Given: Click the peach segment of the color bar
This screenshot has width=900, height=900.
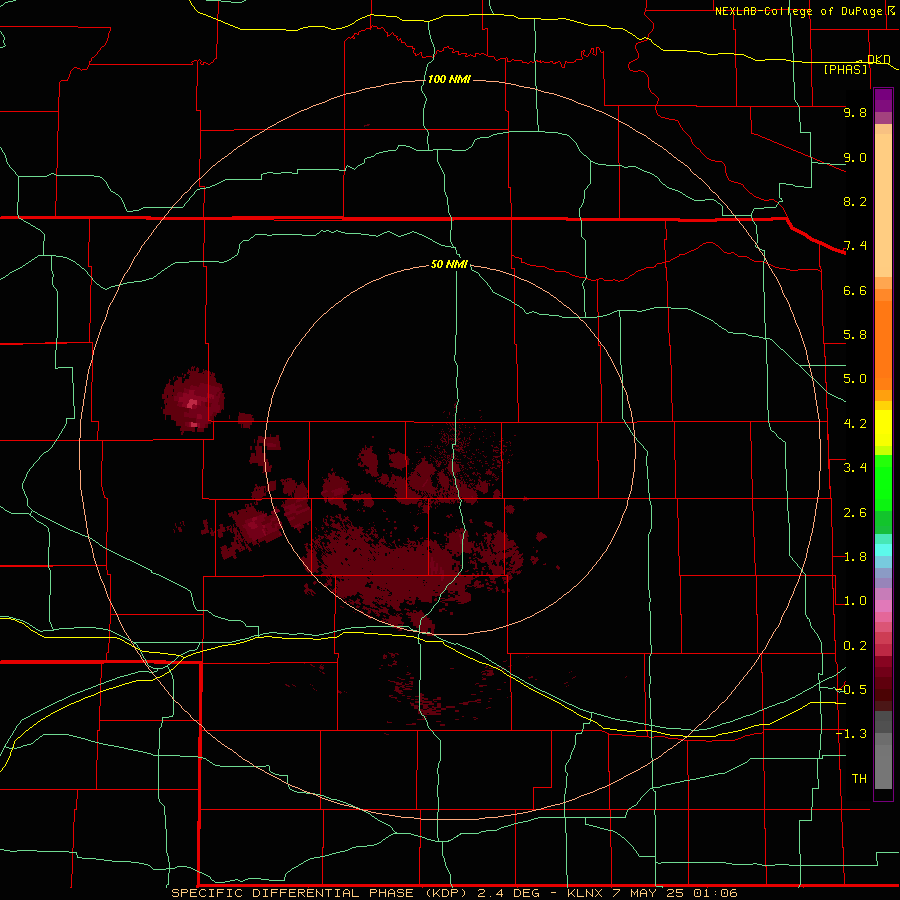Looking at the screenshot, I should click(x=883, y=201).
